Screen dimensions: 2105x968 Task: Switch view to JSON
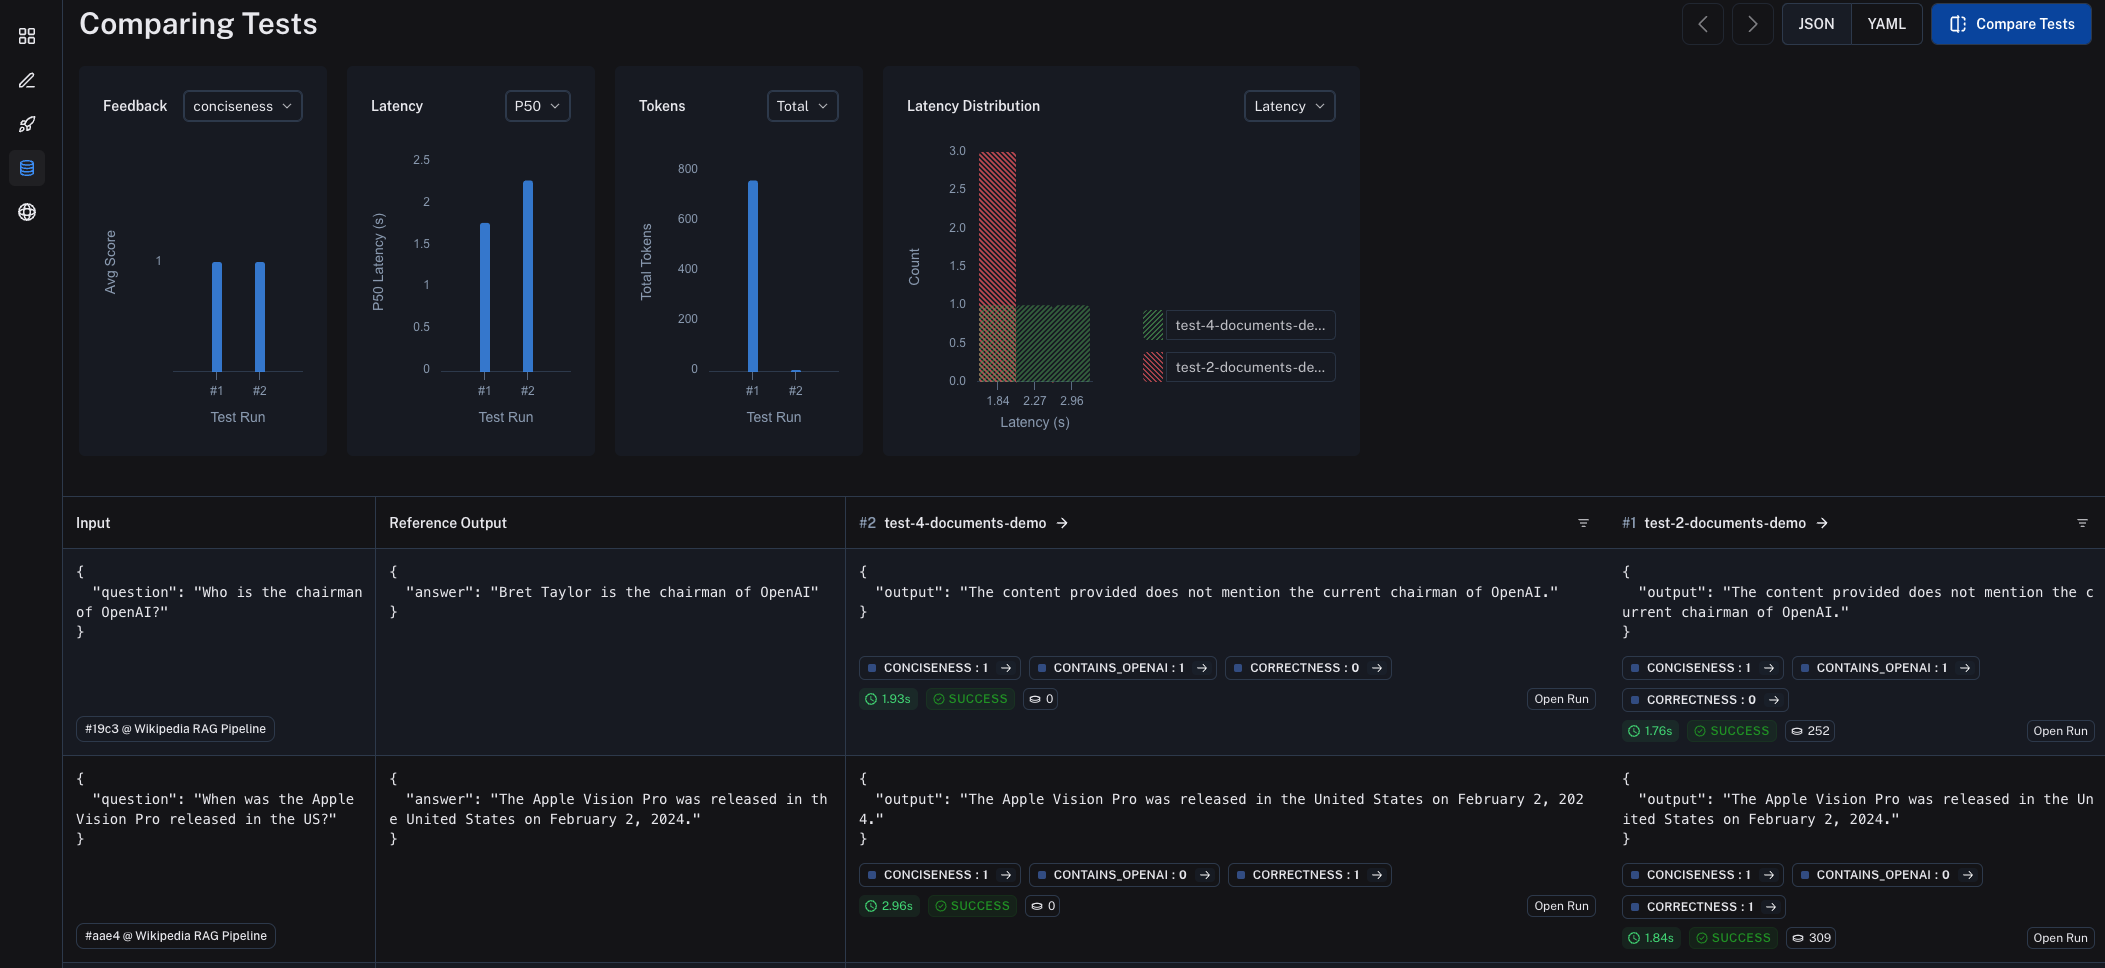coord(1816,24)
